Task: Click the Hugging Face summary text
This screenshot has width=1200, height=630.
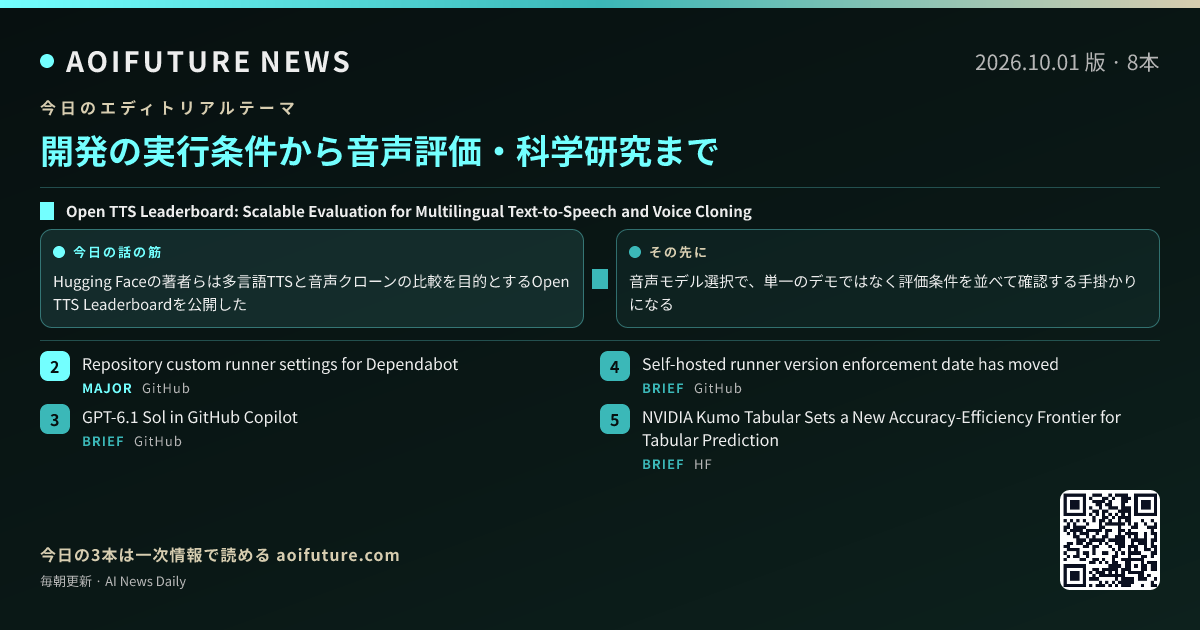Action: pos(311,293)
